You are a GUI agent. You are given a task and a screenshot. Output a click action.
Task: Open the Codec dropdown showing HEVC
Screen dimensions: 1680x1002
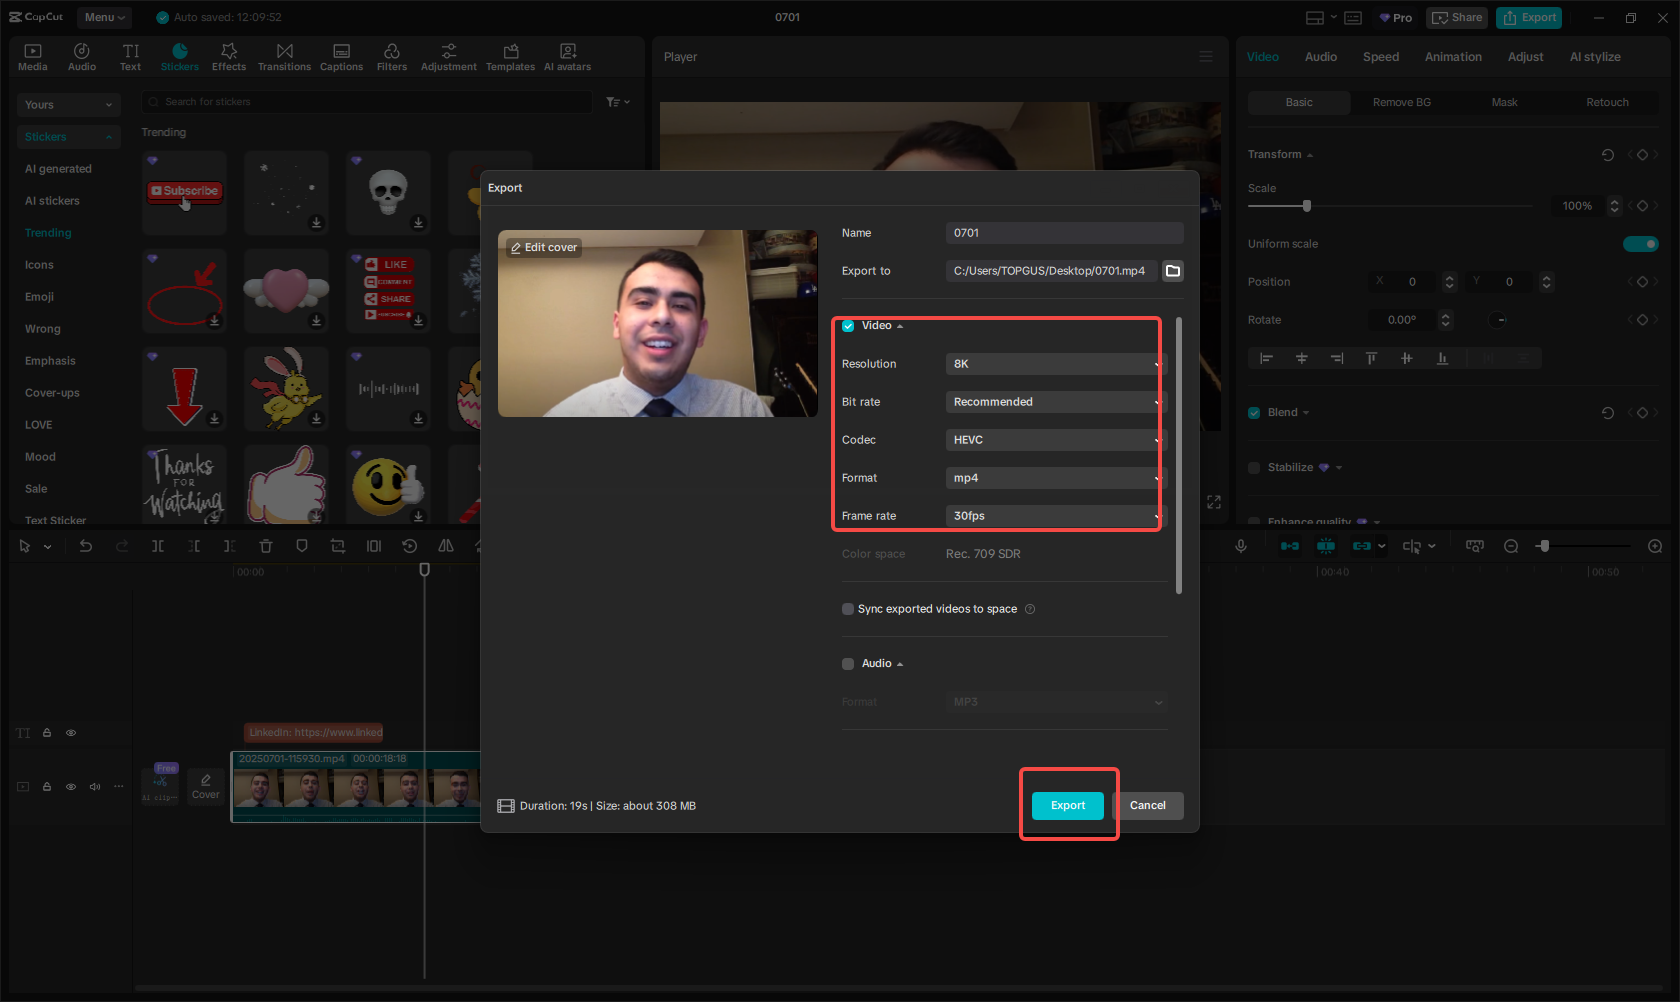tap(1056, 440)
